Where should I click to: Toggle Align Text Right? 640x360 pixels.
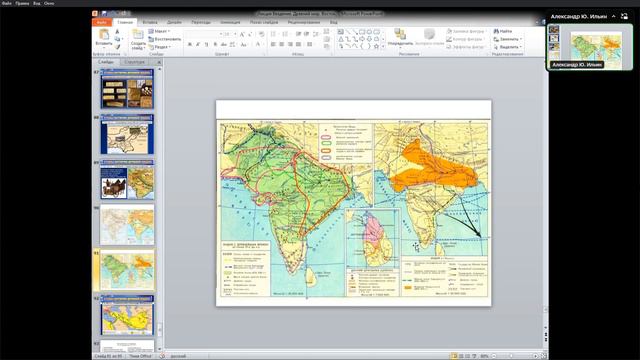point(290,44)
